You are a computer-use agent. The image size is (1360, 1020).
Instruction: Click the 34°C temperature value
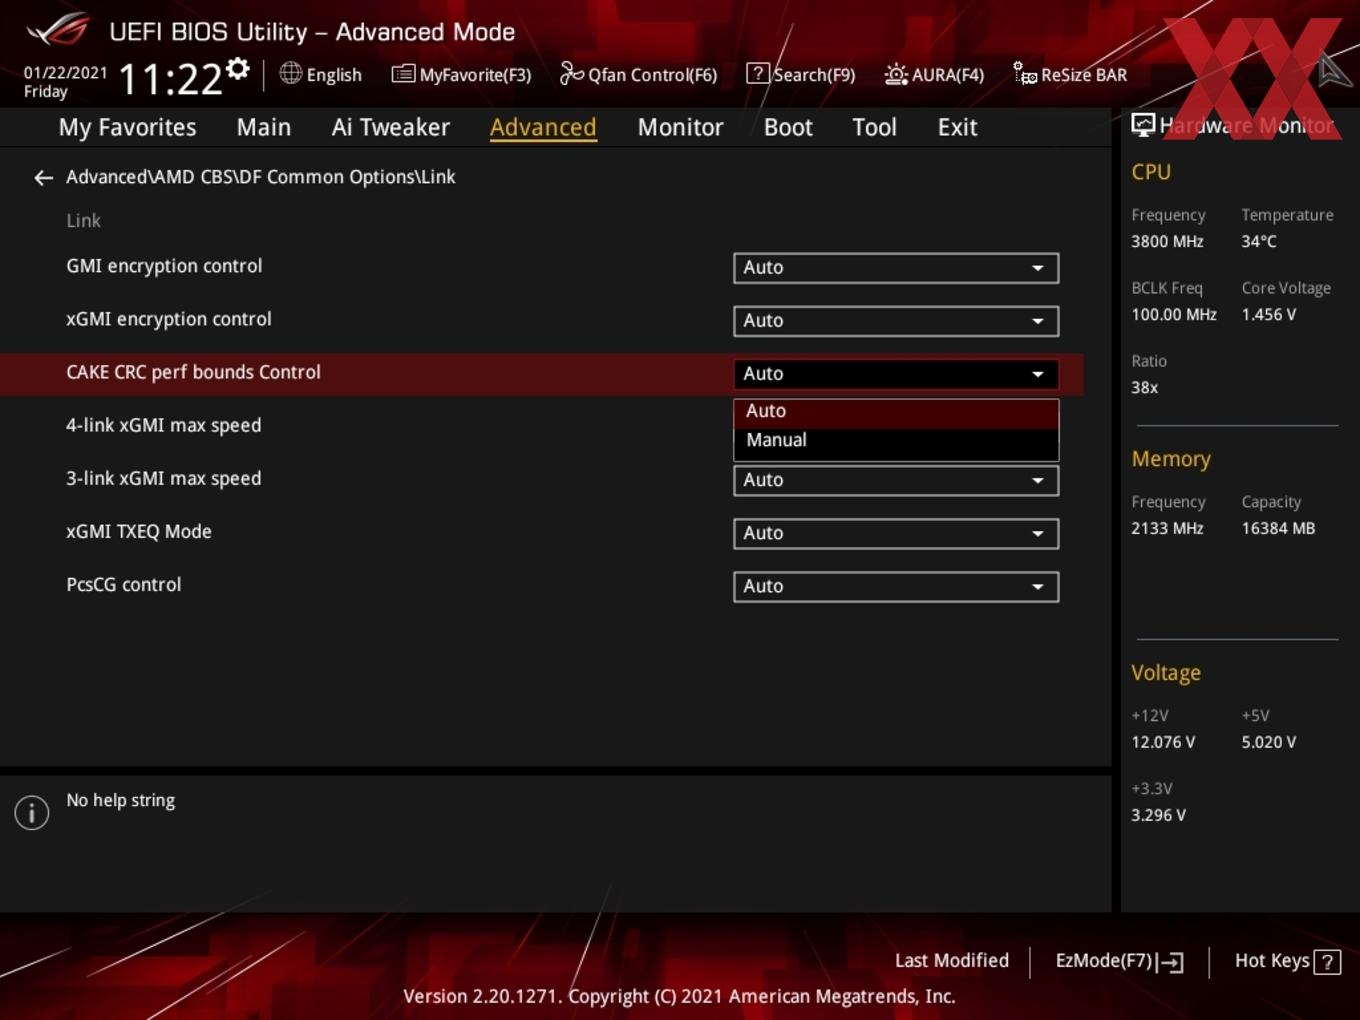click(x=1259, y=242)
